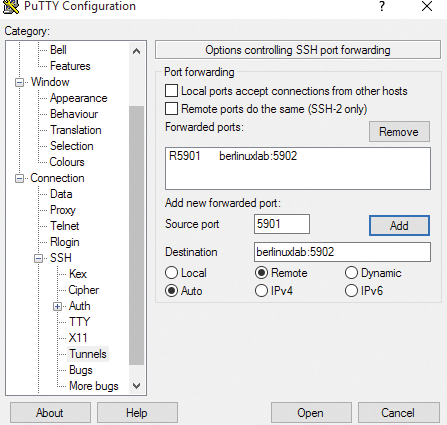
Task: Close the PuTTY Configuration window
Action: click(x=427, y=6)
